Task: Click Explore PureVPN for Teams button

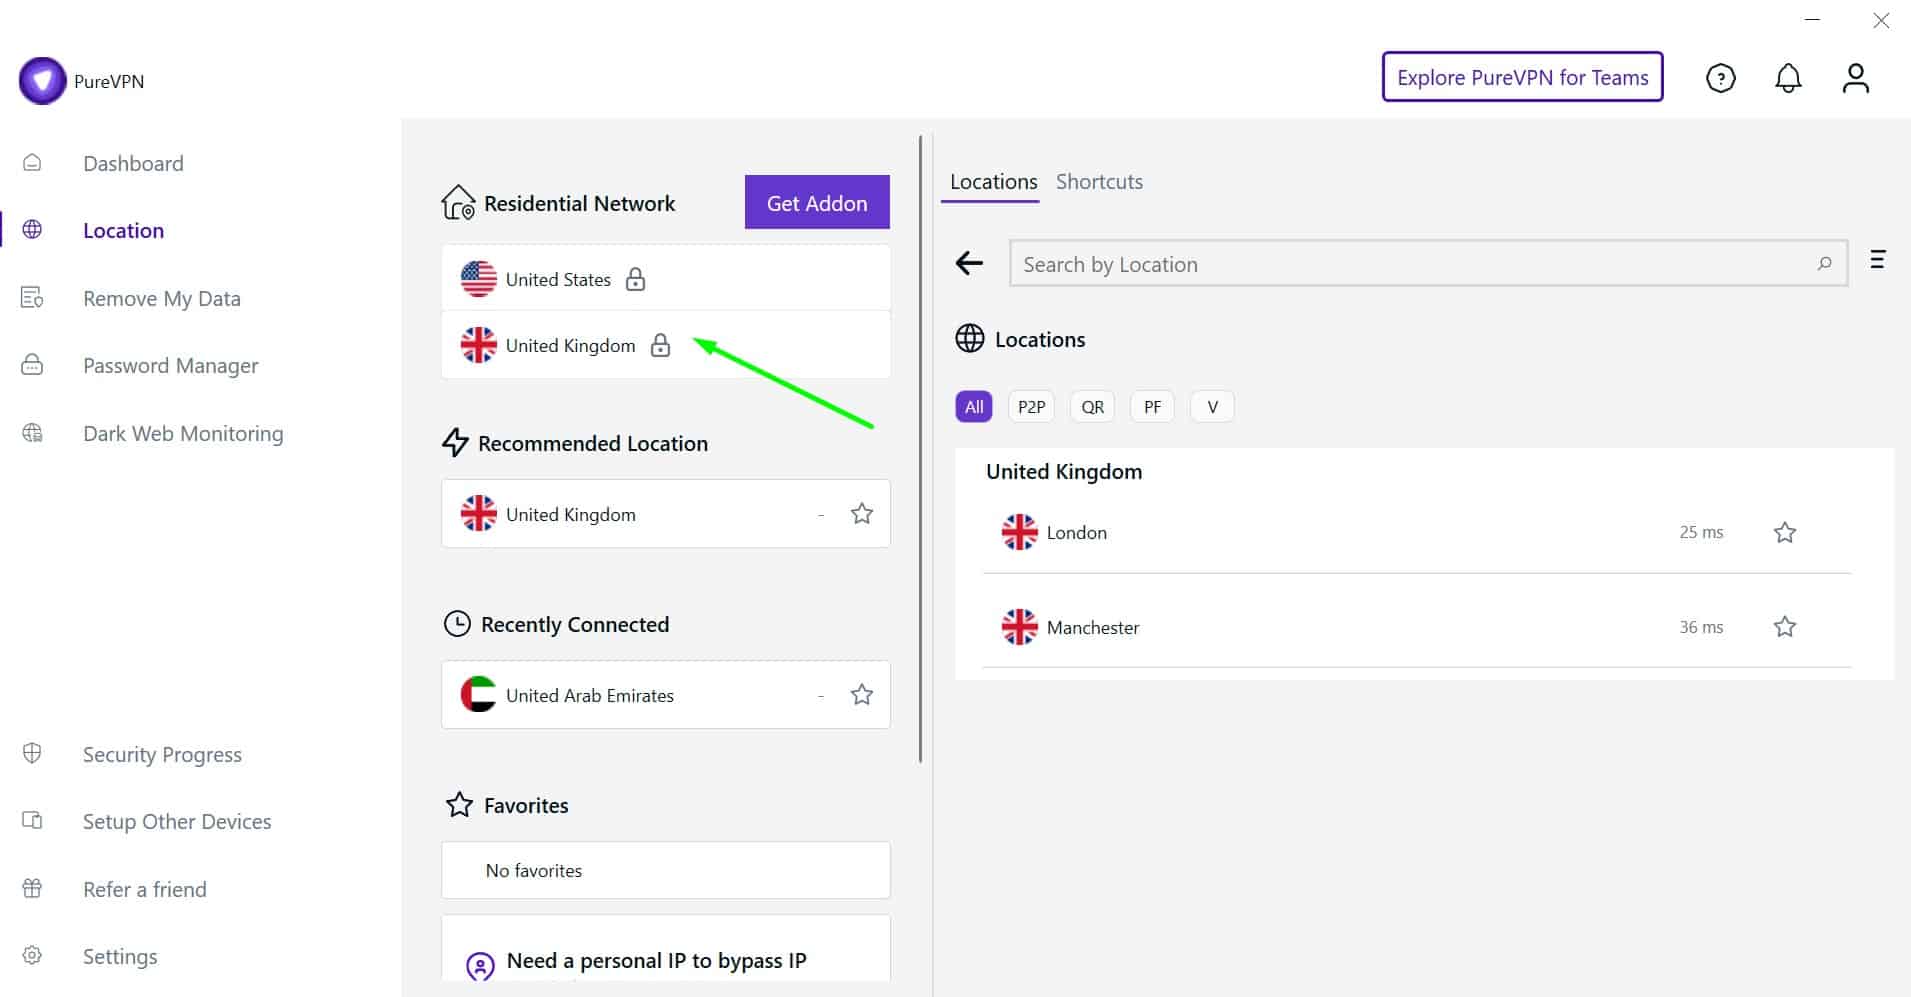Action: click(1522, 77)
